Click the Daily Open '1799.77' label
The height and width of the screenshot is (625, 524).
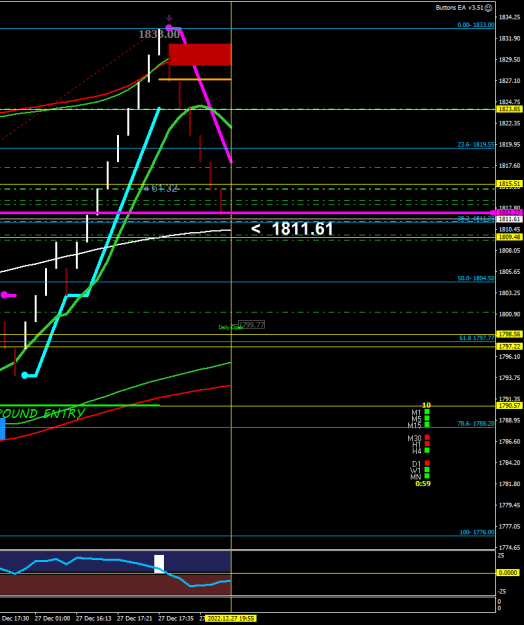point(251,325)
